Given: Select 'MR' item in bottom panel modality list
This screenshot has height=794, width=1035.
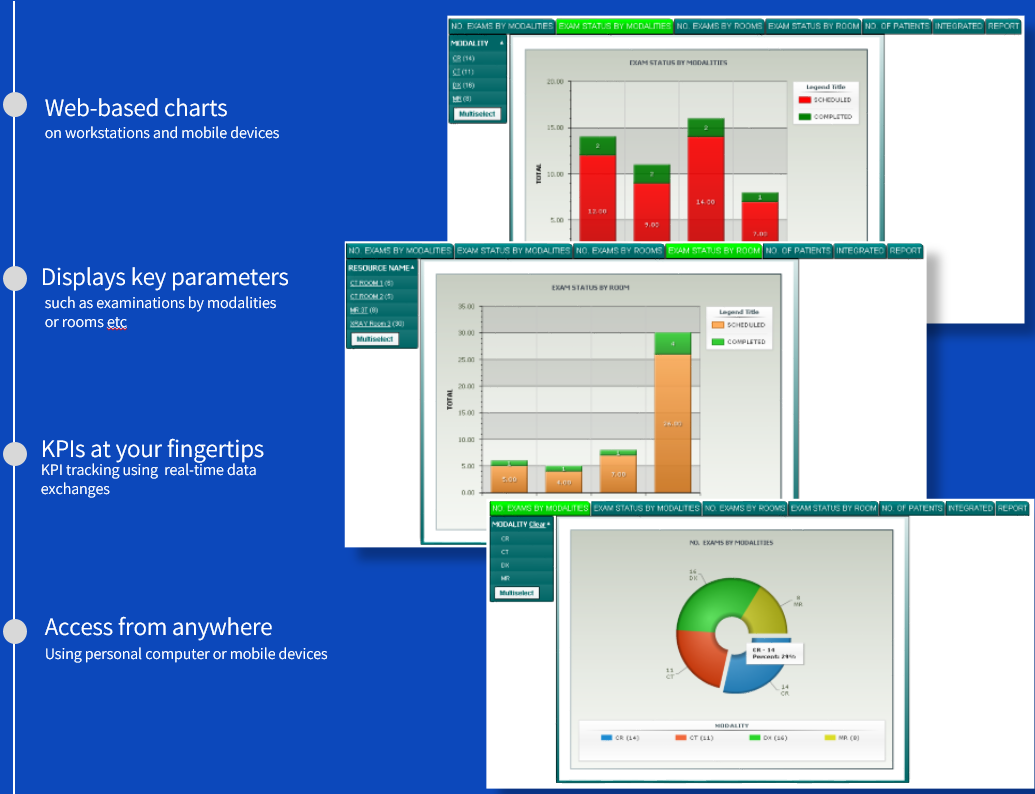Looking at the screenshot, I should 505,578.
